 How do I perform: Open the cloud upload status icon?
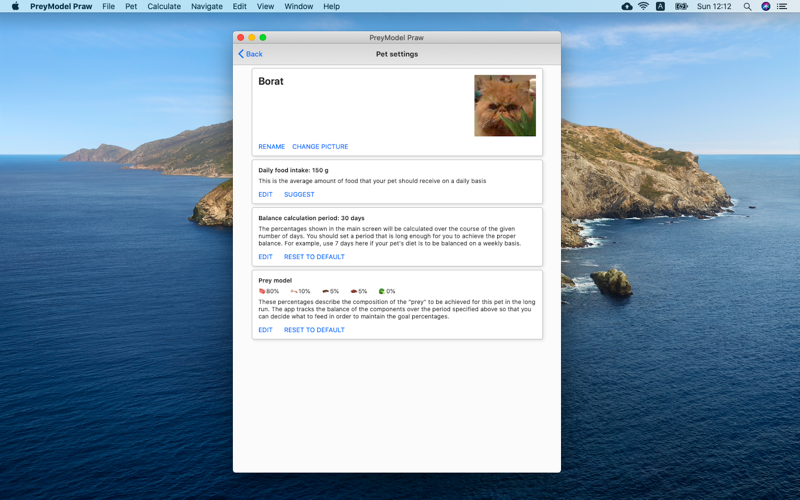[x=627, y=6]
